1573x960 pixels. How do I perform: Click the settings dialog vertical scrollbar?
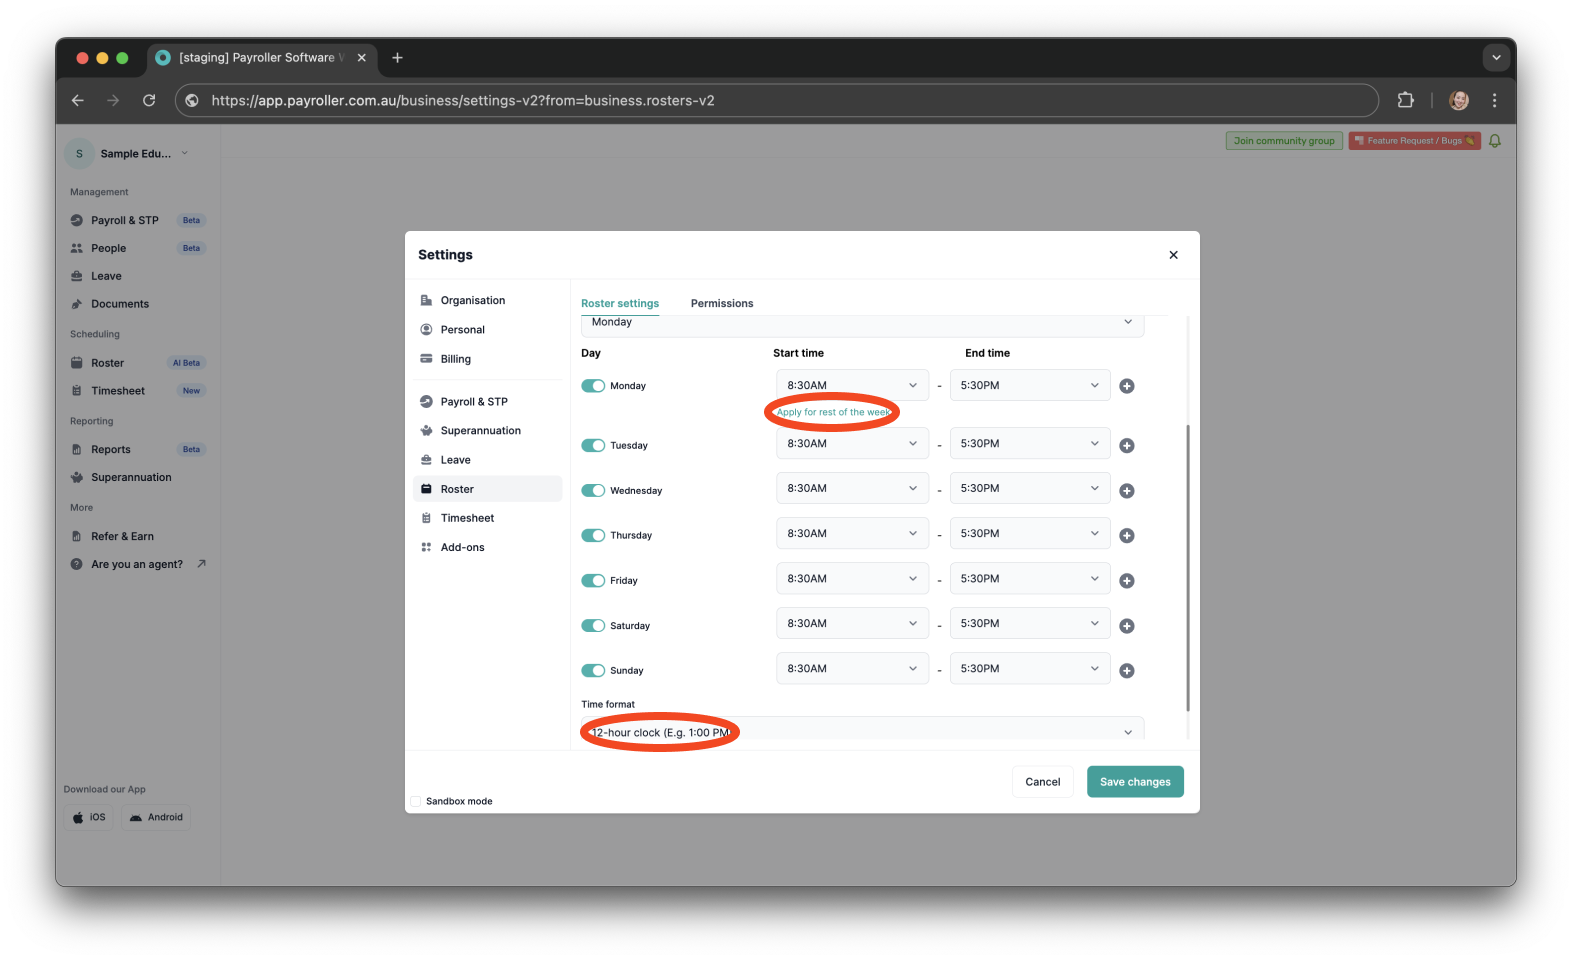pos(1188,568)
